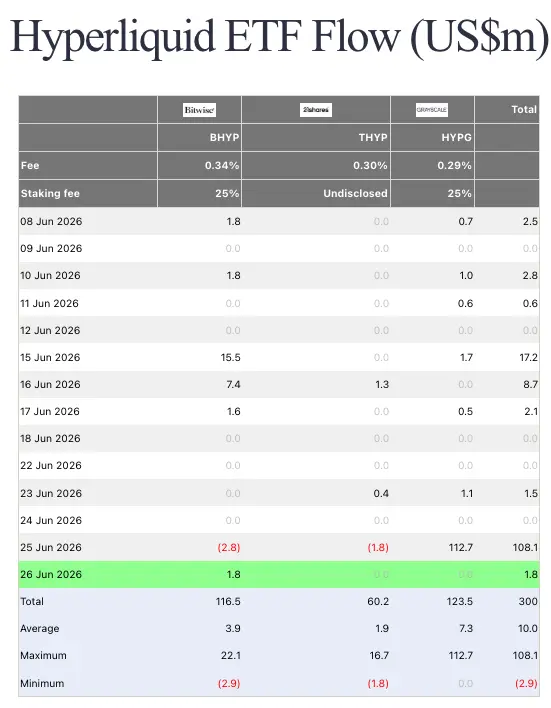Select the highlighted 26 Jun 2026 row
The height and width of the screenshot is (708, 551).
pos(279,574)
